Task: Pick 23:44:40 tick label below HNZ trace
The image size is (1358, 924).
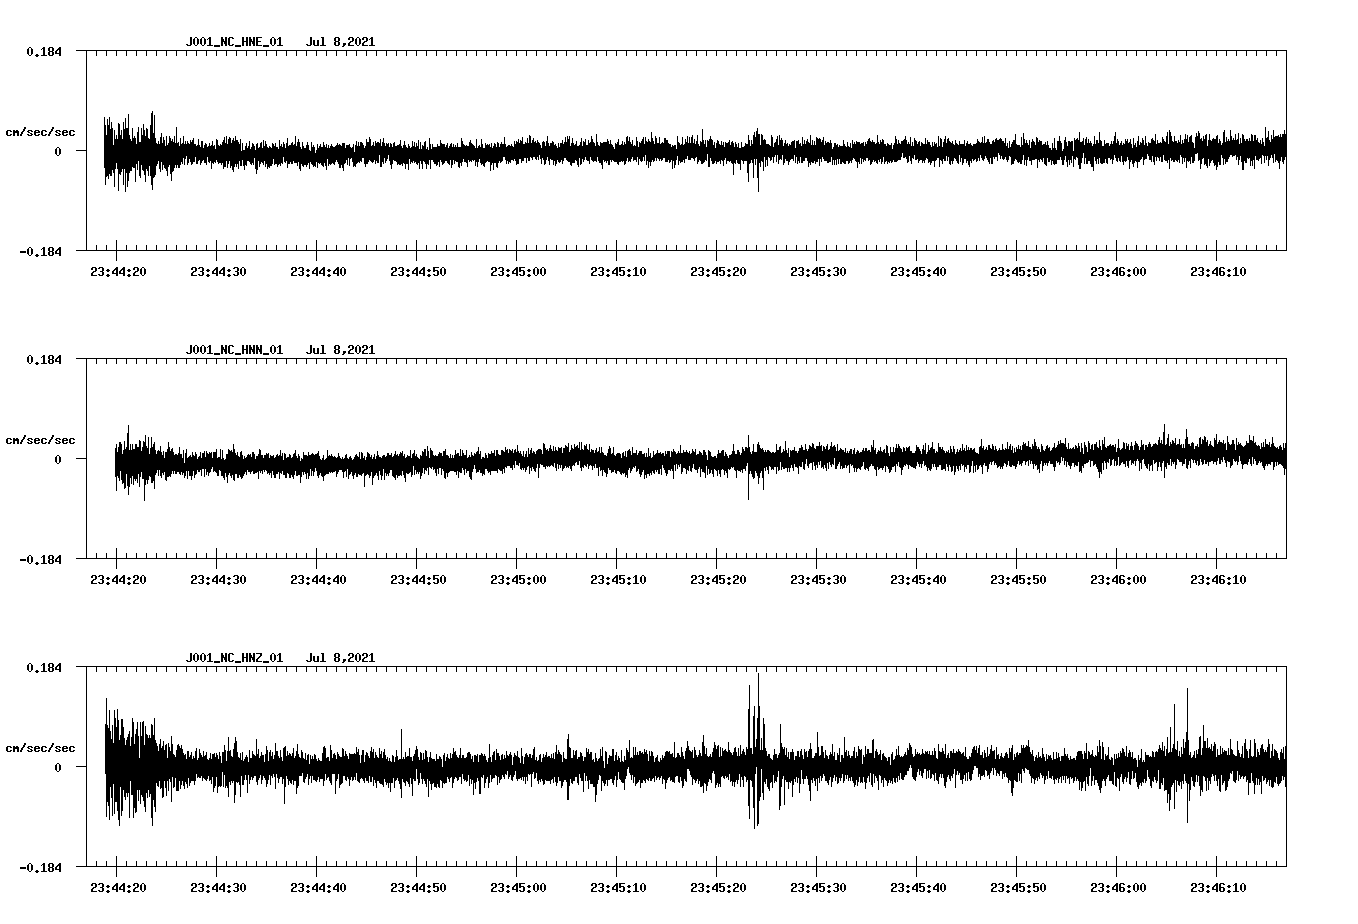Action: click(x=318, y=887)
